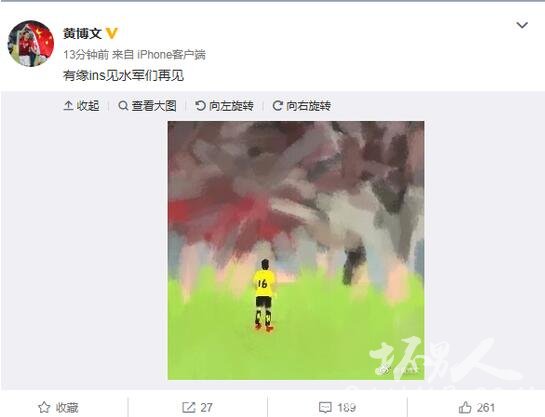Click the magnifier icon beside 查看大图
This screenshot has height=417, width=545.
coord(123,106)
